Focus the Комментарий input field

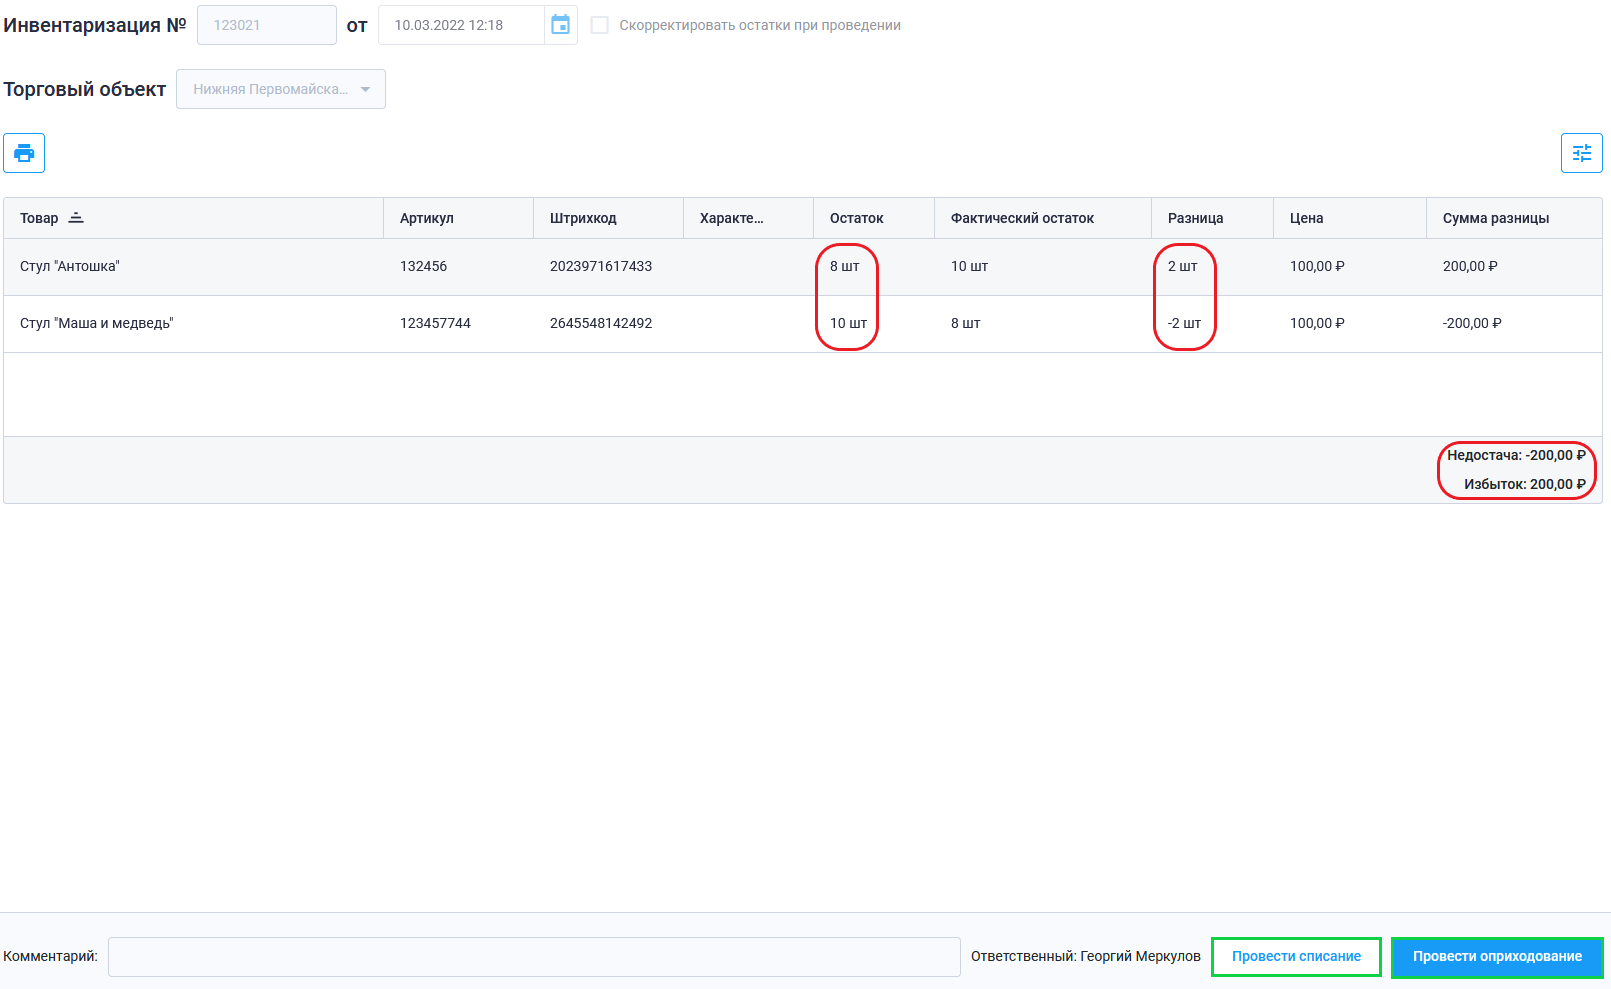tap(534, 957)
